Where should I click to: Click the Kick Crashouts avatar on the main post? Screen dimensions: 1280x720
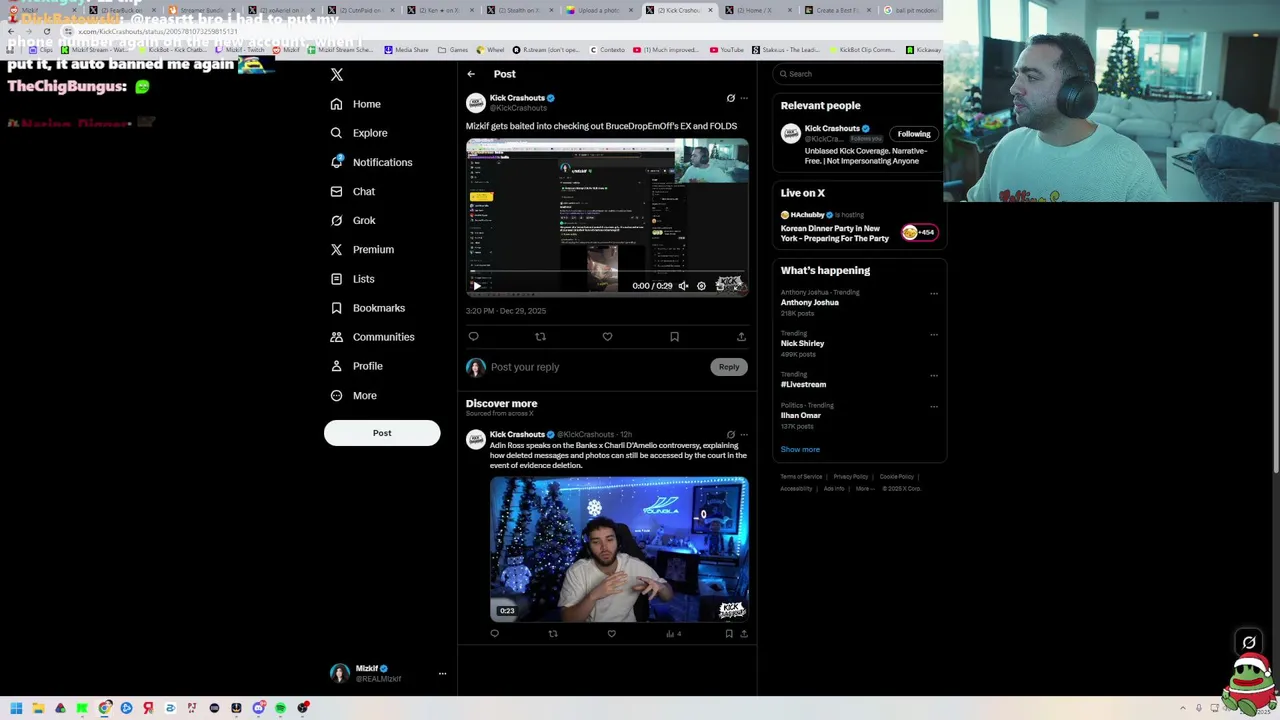point(476,103)
